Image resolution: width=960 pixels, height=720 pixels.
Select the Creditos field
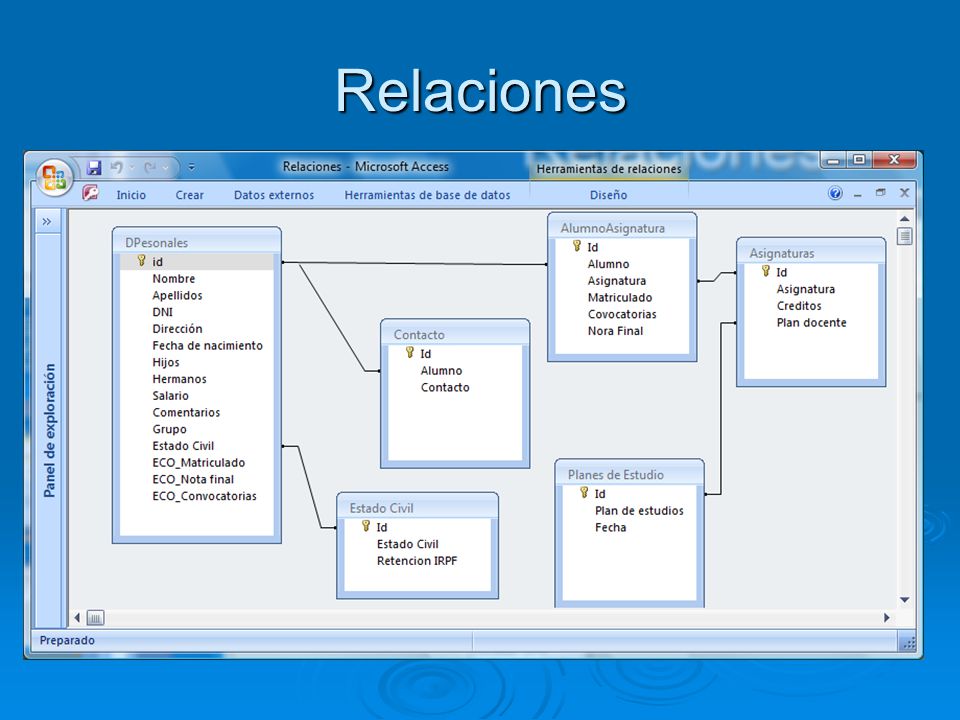coord(799,306)
